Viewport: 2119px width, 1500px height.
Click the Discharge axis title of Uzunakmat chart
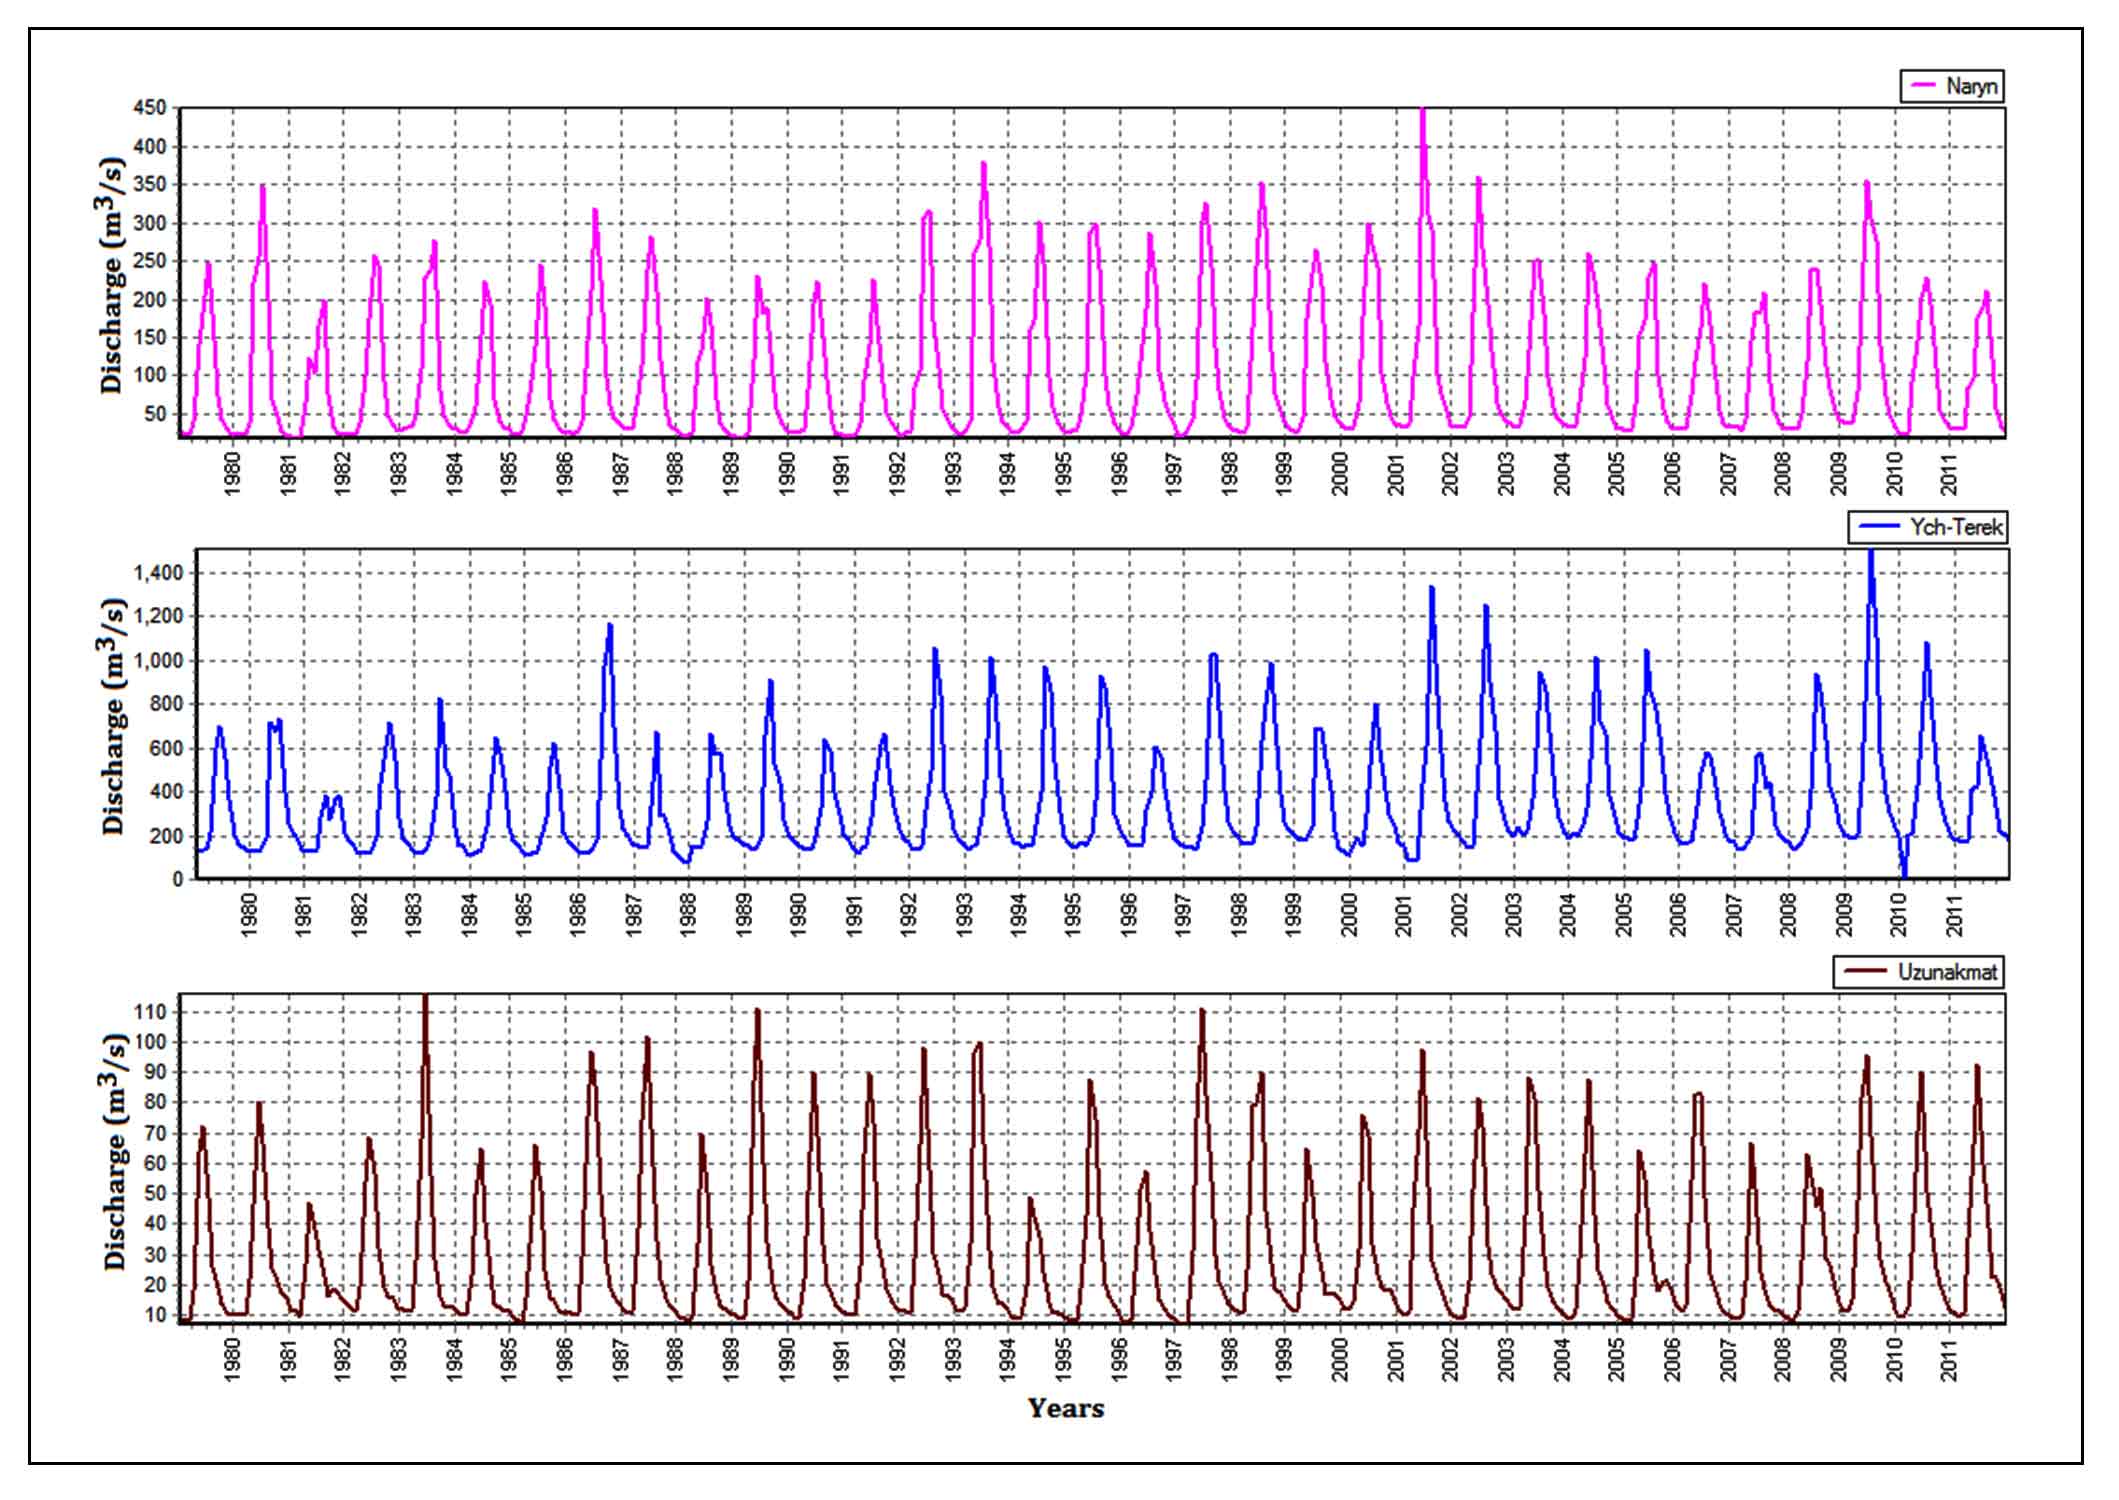tap(113, 1152)
